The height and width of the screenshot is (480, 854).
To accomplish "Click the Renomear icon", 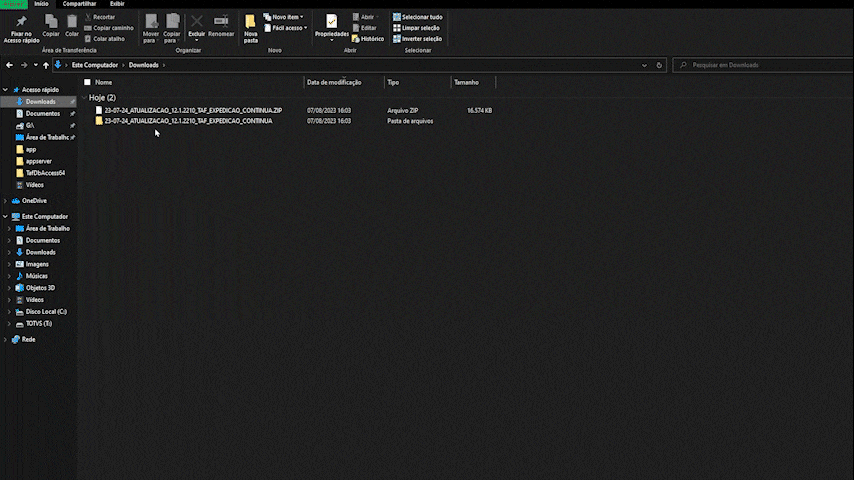I will (221, 26).
